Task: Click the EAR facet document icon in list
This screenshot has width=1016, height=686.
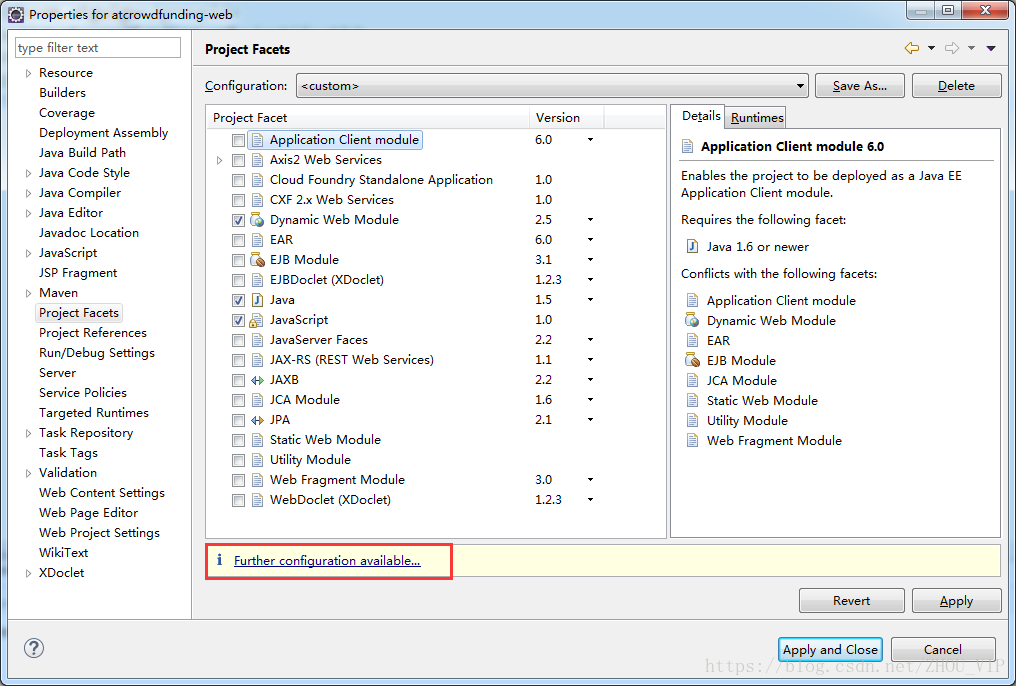Action: pos(257,240)
